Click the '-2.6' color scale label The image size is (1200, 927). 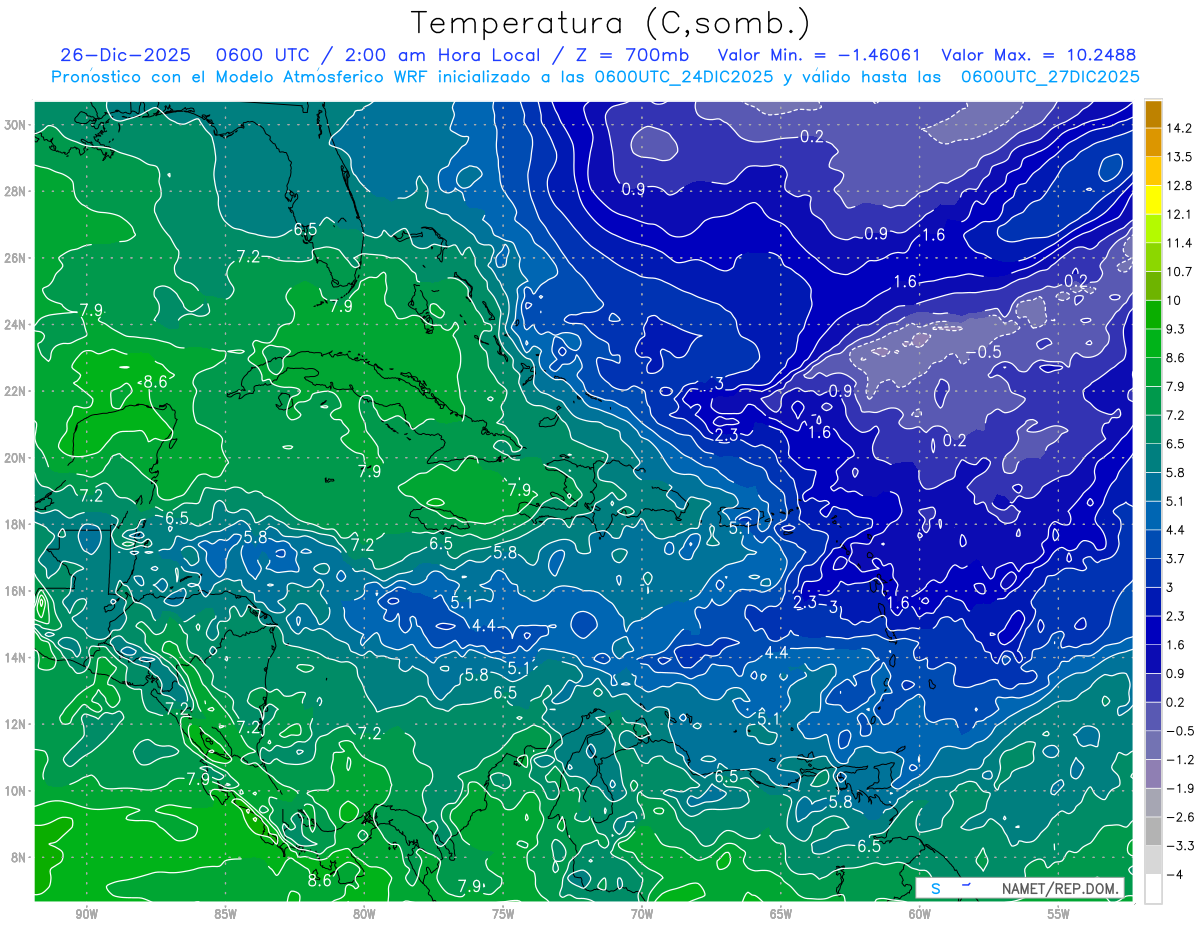1179,818
